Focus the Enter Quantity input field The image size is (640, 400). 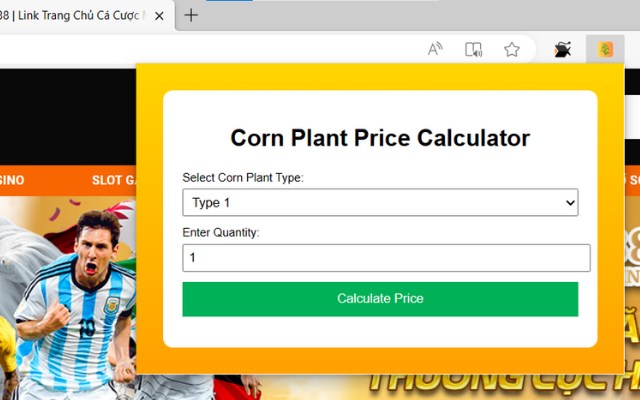point(386,258)
